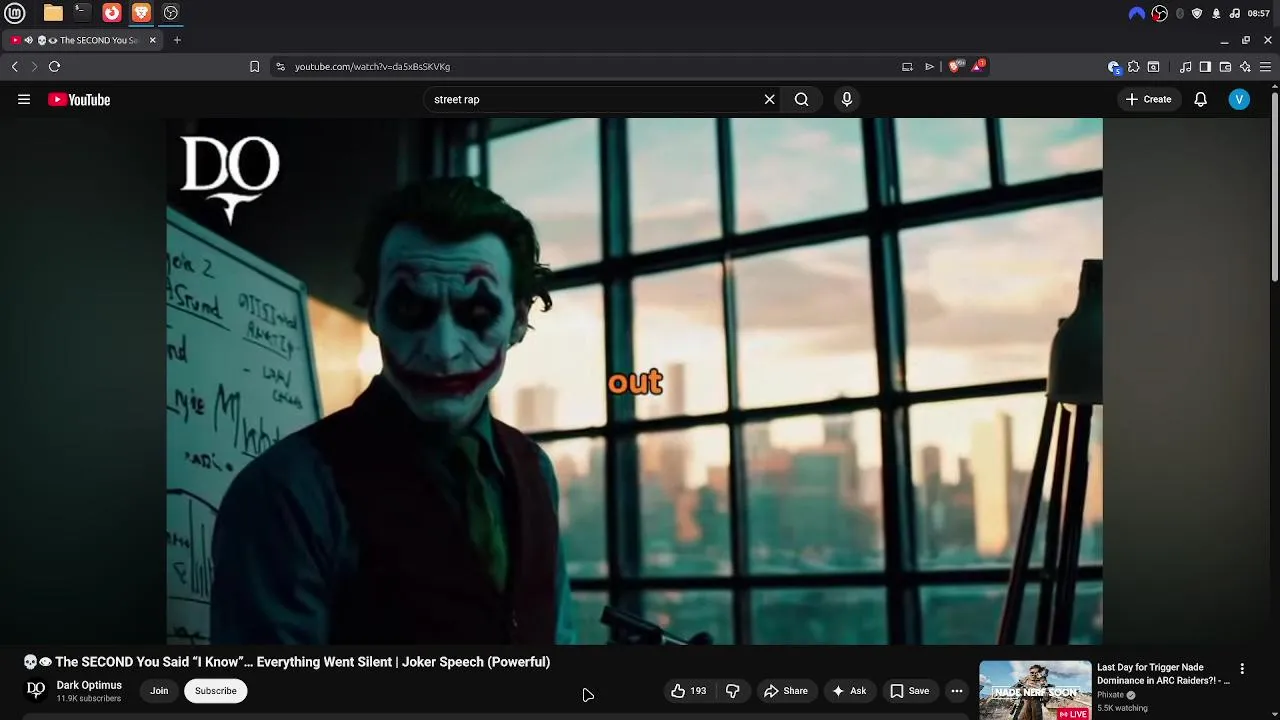
Task: Open the Dark Optimus channel name link
Action: pyautogui.click(x=89, y=685)
